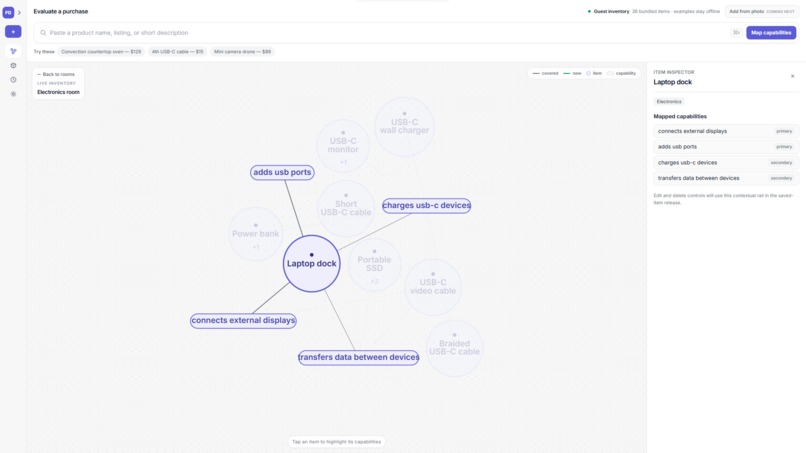Try the Convection countertop oven — $129 example
Screen dimensions: 806x453
point(101,51)
